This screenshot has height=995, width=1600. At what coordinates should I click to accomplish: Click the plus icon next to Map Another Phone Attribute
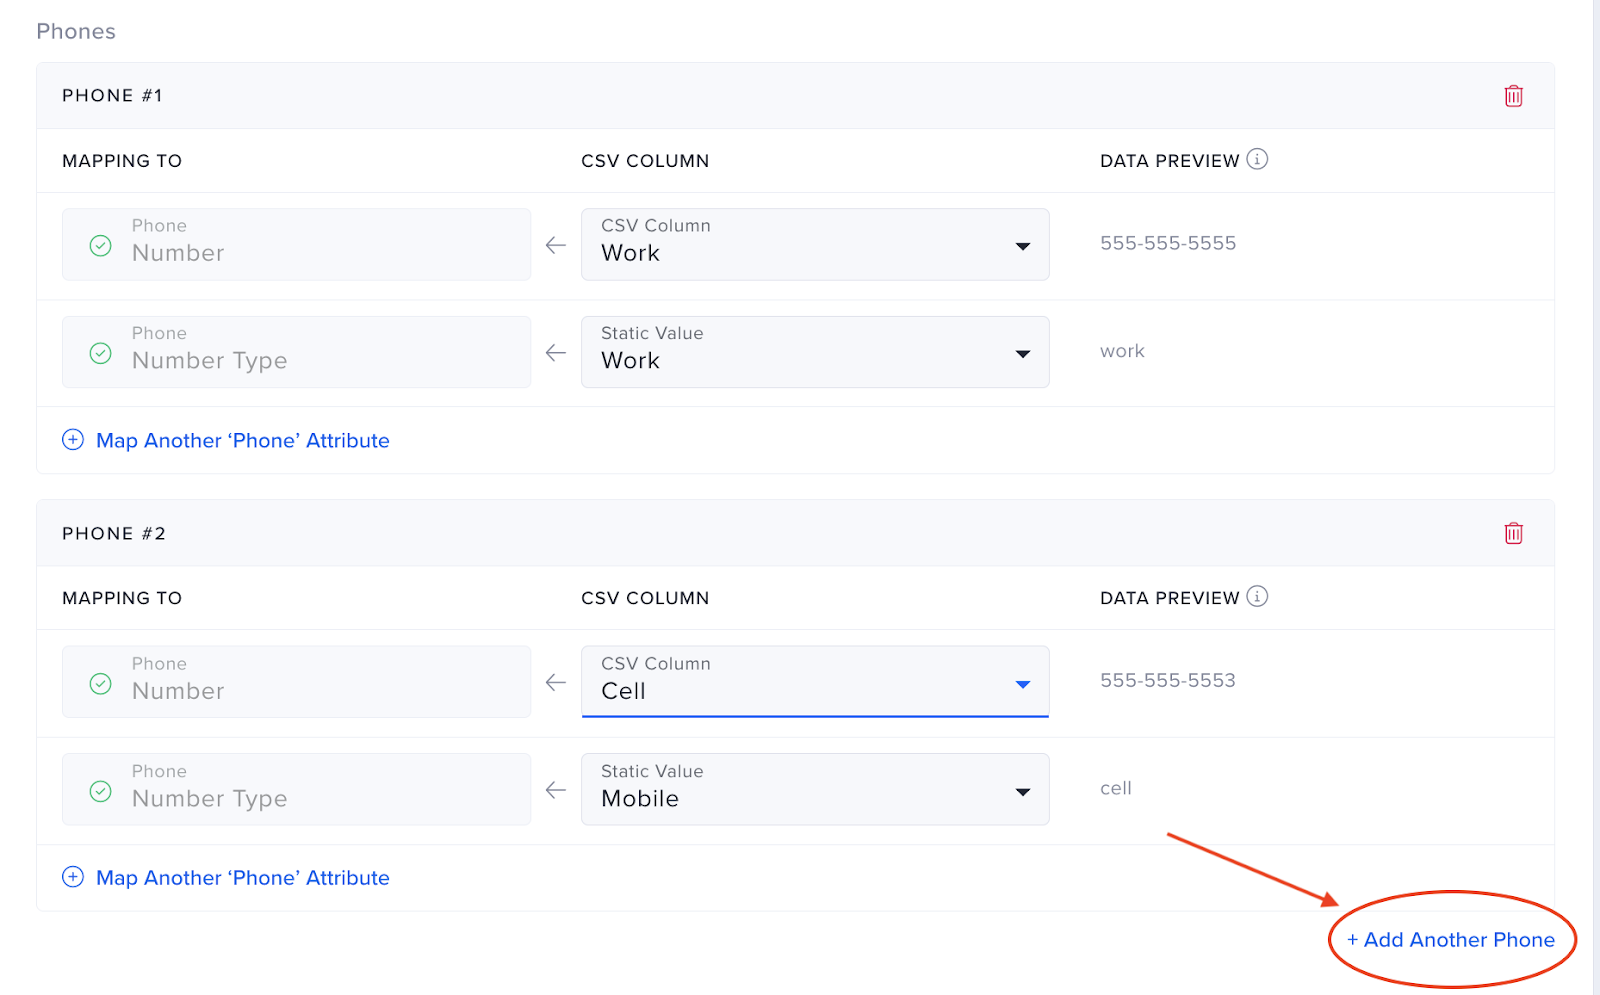click(72, 439)
